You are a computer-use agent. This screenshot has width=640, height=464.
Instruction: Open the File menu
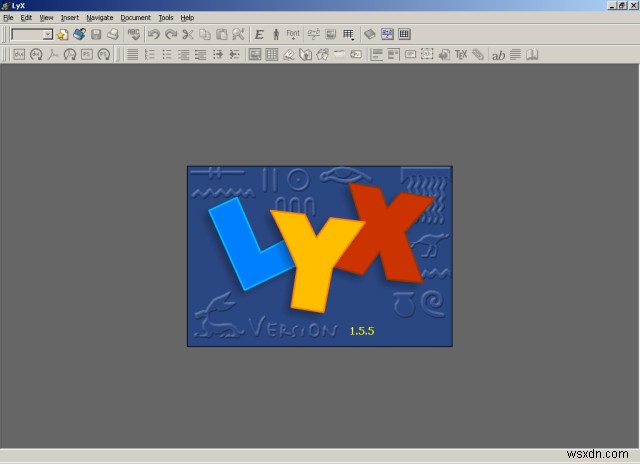pyautogui.click(x=8, y=18)
